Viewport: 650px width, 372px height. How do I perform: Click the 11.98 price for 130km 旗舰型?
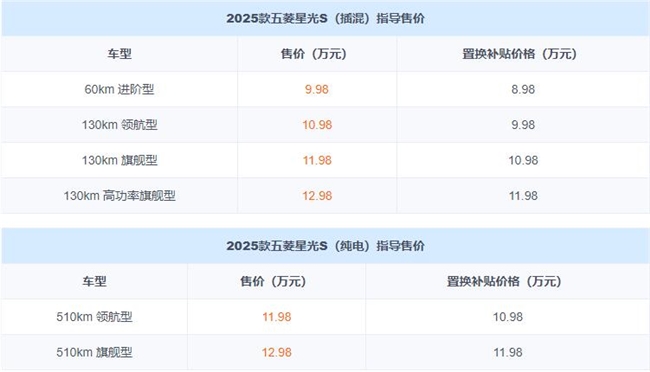point(317,160)
